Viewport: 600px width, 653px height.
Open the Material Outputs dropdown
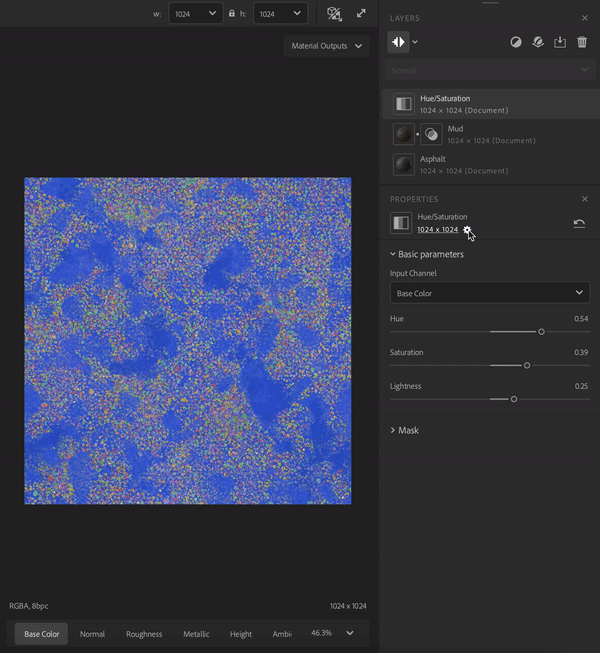coord(325,46)
